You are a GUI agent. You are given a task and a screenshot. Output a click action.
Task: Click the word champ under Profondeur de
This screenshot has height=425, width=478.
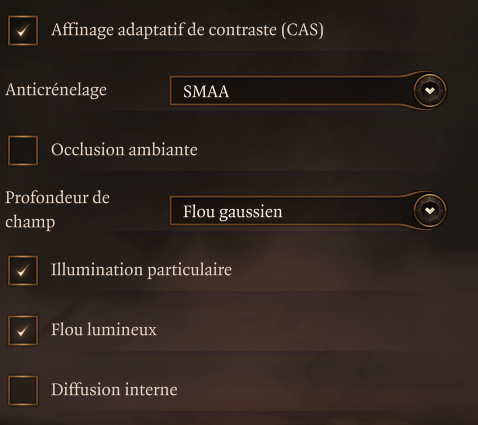pos(30,222)
